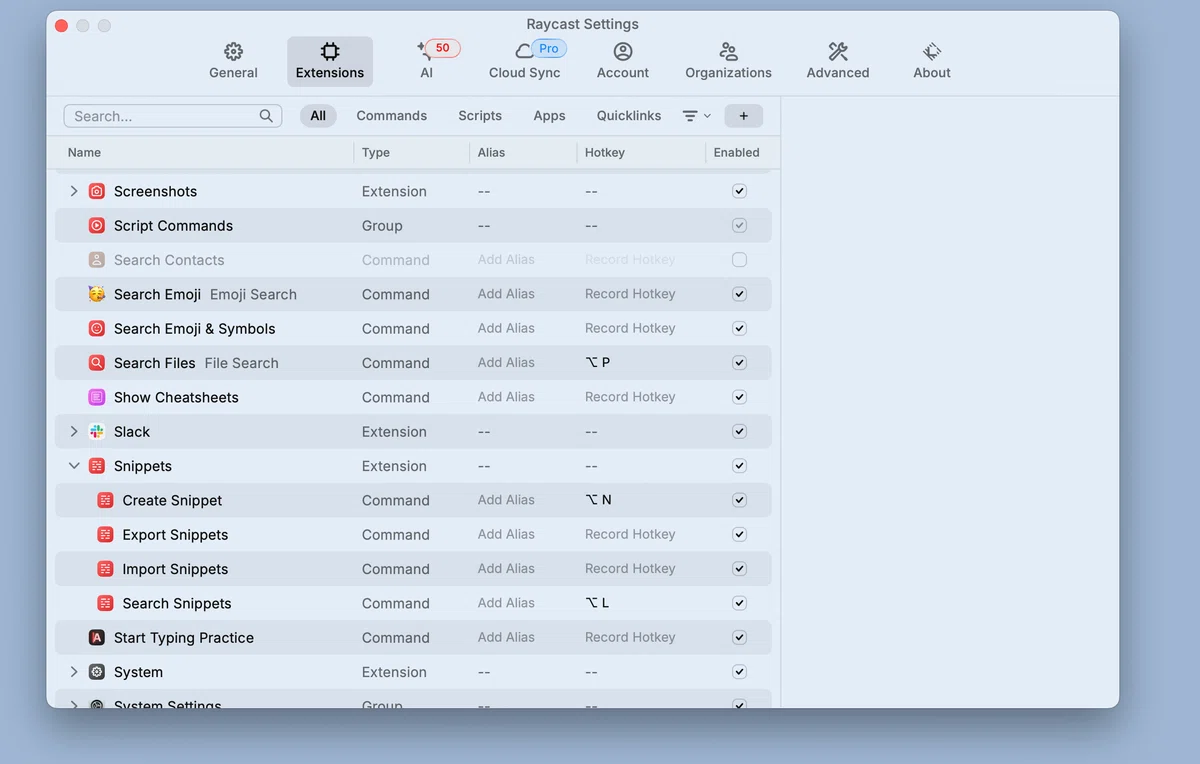Click the Start Typing Practice icon

(97, 638)
